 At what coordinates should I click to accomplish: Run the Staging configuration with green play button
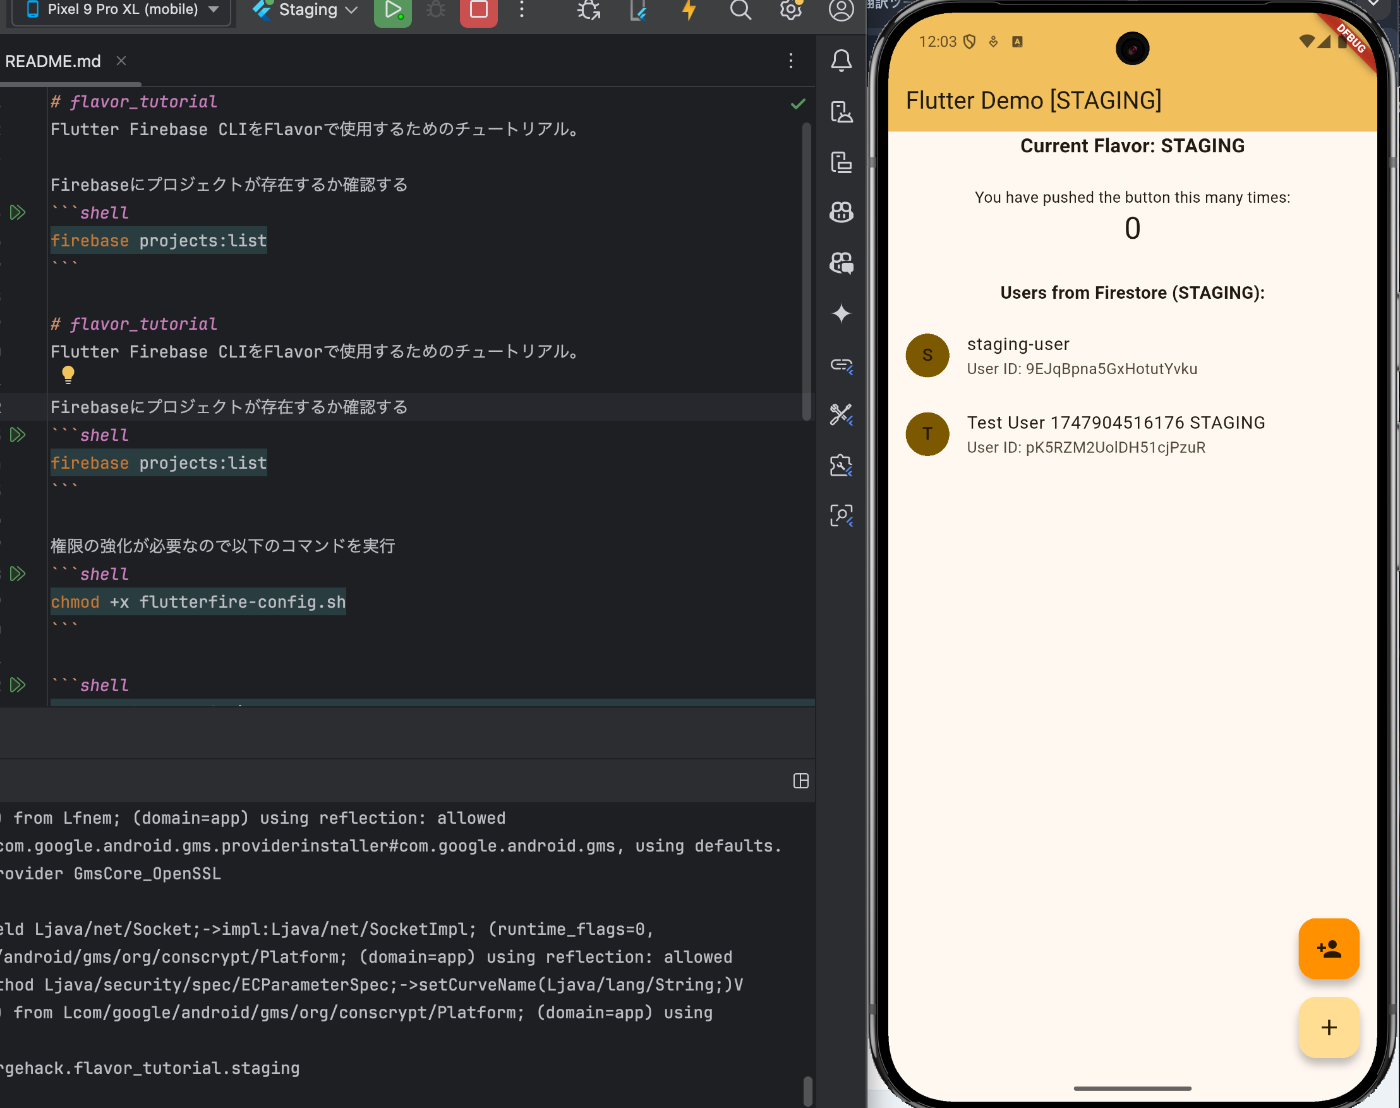tap(393, 10)
